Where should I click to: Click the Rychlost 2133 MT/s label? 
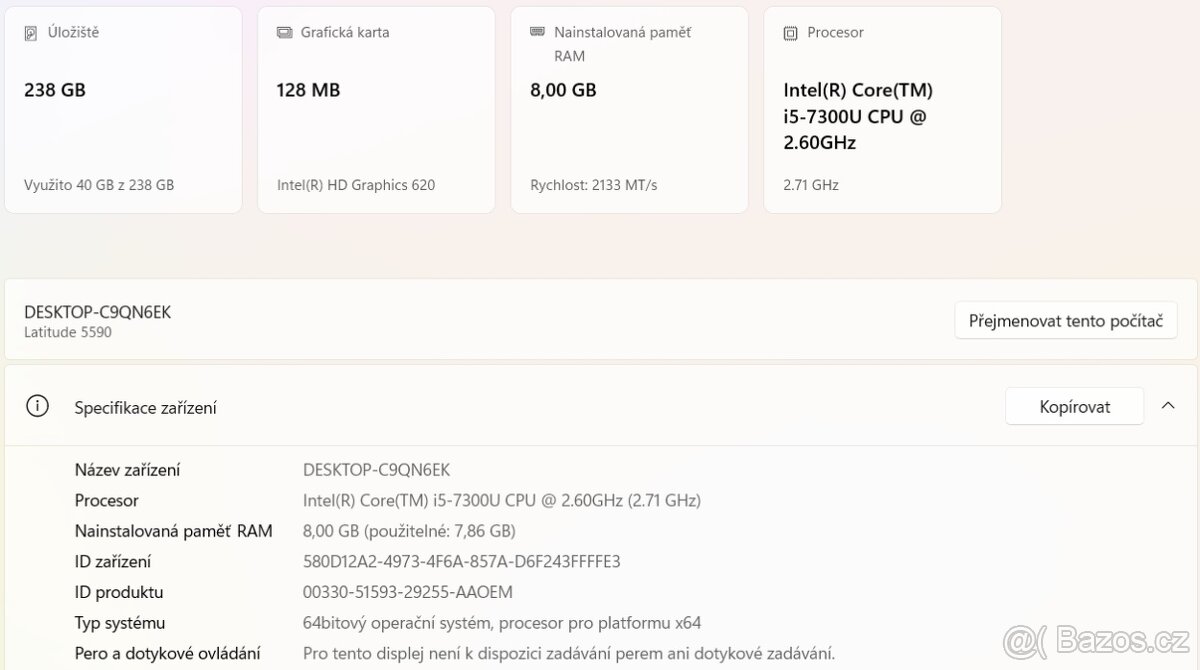click(590, 184)
